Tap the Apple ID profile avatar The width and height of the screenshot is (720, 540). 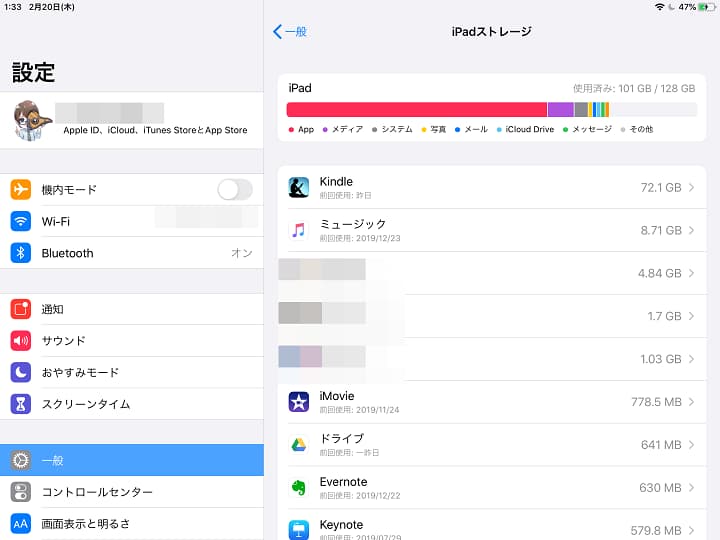(x=32, y=120)
